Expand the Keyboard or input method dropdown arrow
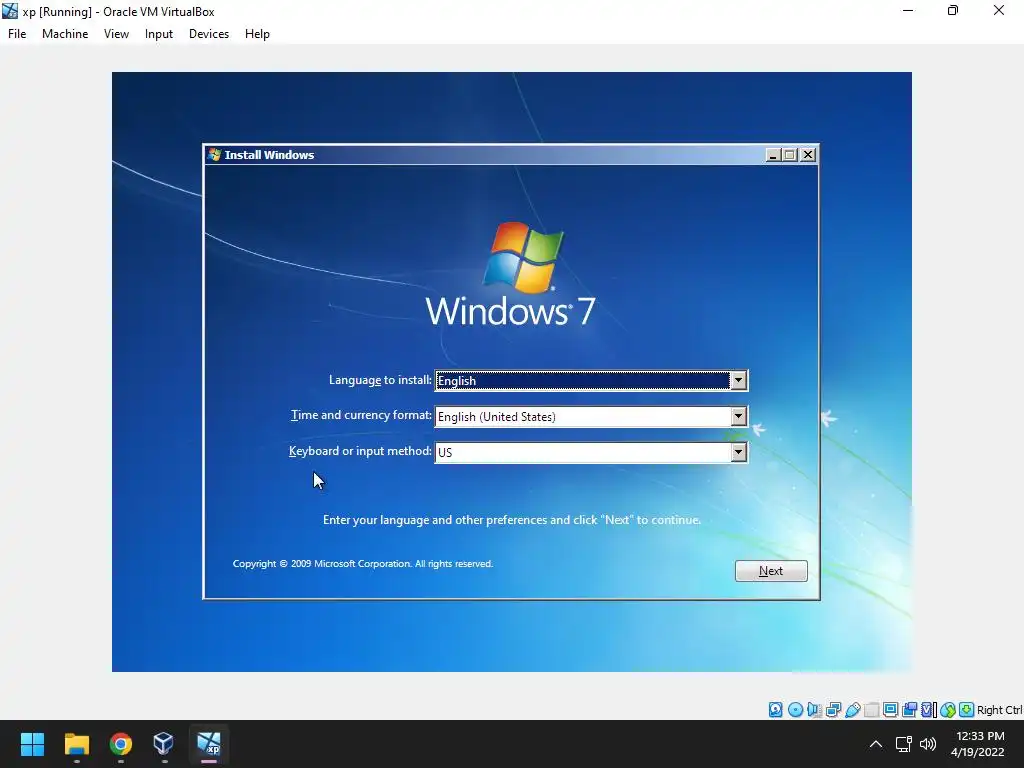The image size is (1024, 768). click(x=739, y=452)
